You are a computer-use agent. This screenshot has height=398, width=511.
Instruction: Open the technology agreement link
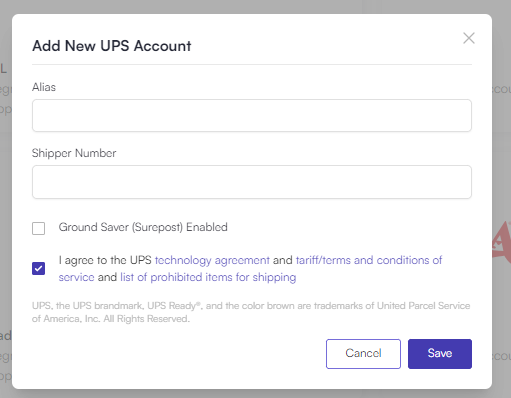point(212,260)
